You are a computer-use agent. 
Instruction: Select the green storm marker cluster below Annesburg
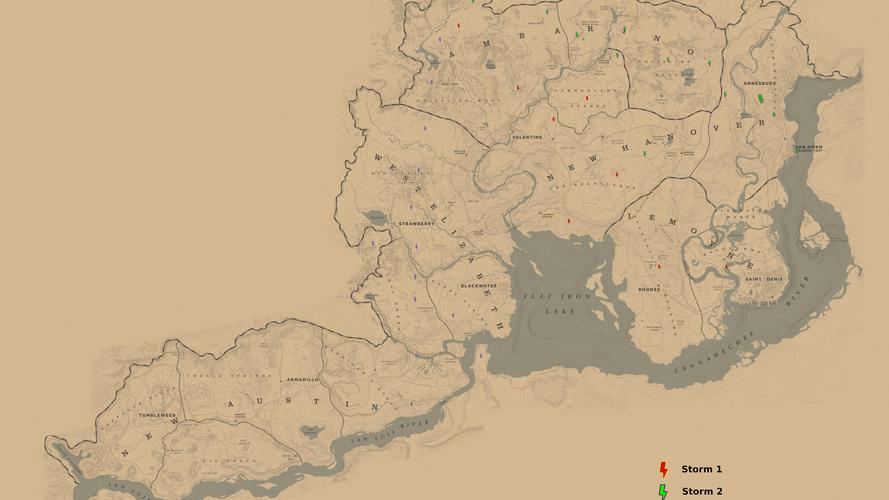coord(760,98)
